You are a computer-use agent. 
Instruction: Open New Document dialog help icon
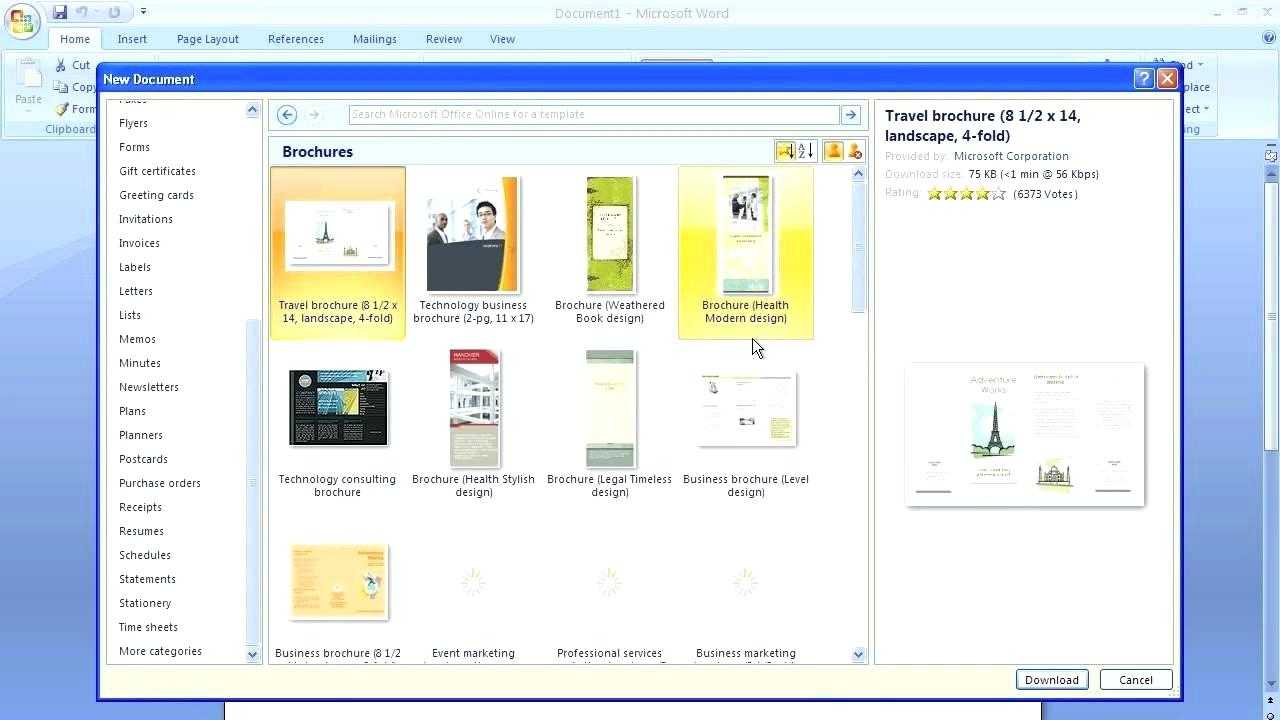point(1144,79)
